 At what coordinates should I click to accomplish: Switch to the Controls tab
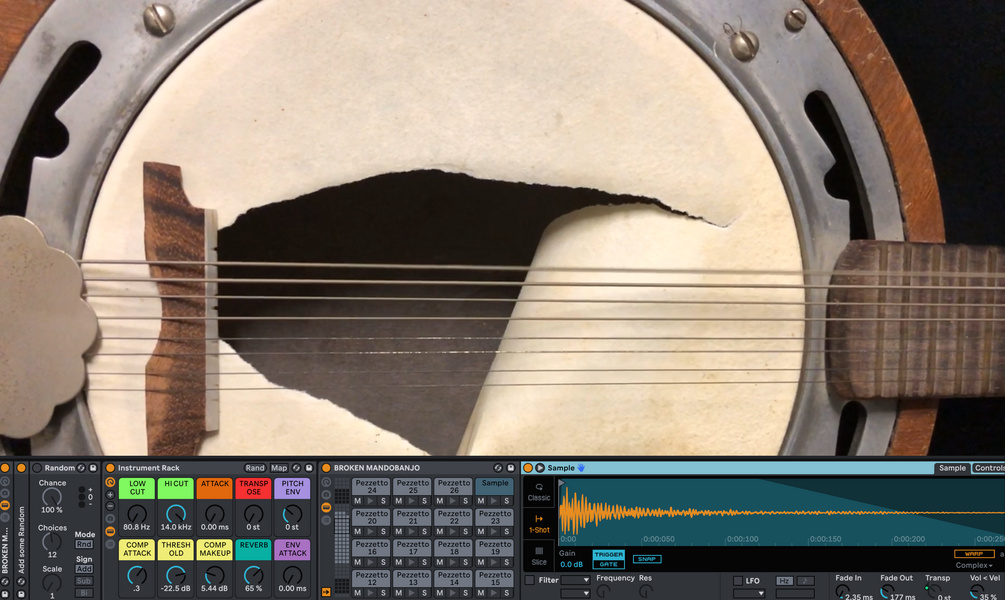989,468
